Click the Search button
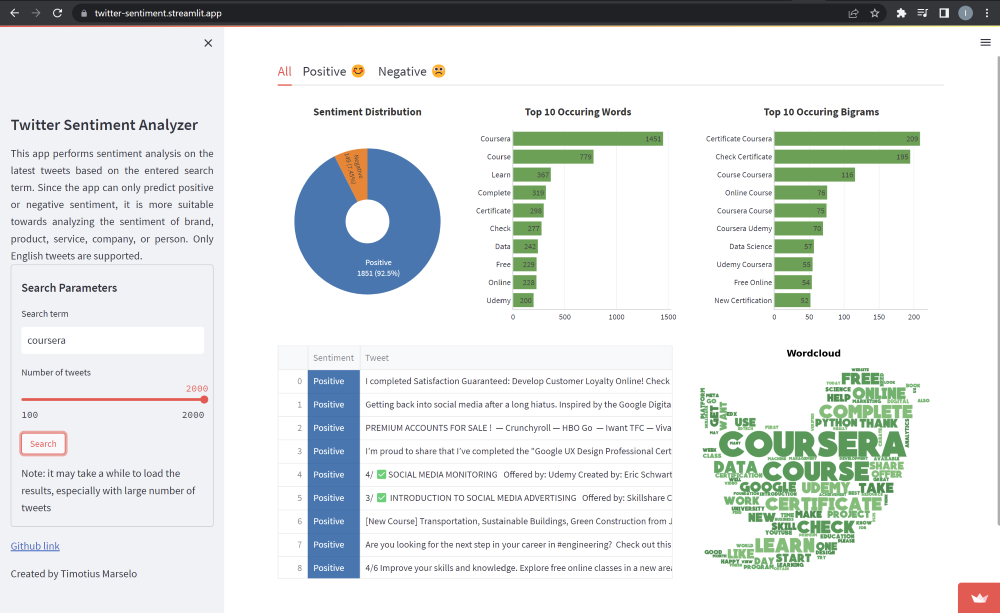The image size is (1000, 613). (x=43, y=444)
